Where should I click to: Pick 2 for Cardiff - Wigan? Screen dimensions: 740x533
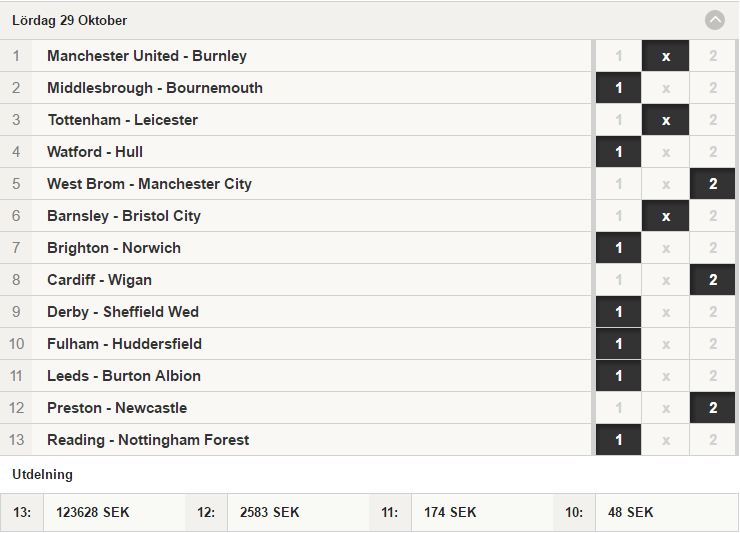pyautogui.click(x=713, y=280)
